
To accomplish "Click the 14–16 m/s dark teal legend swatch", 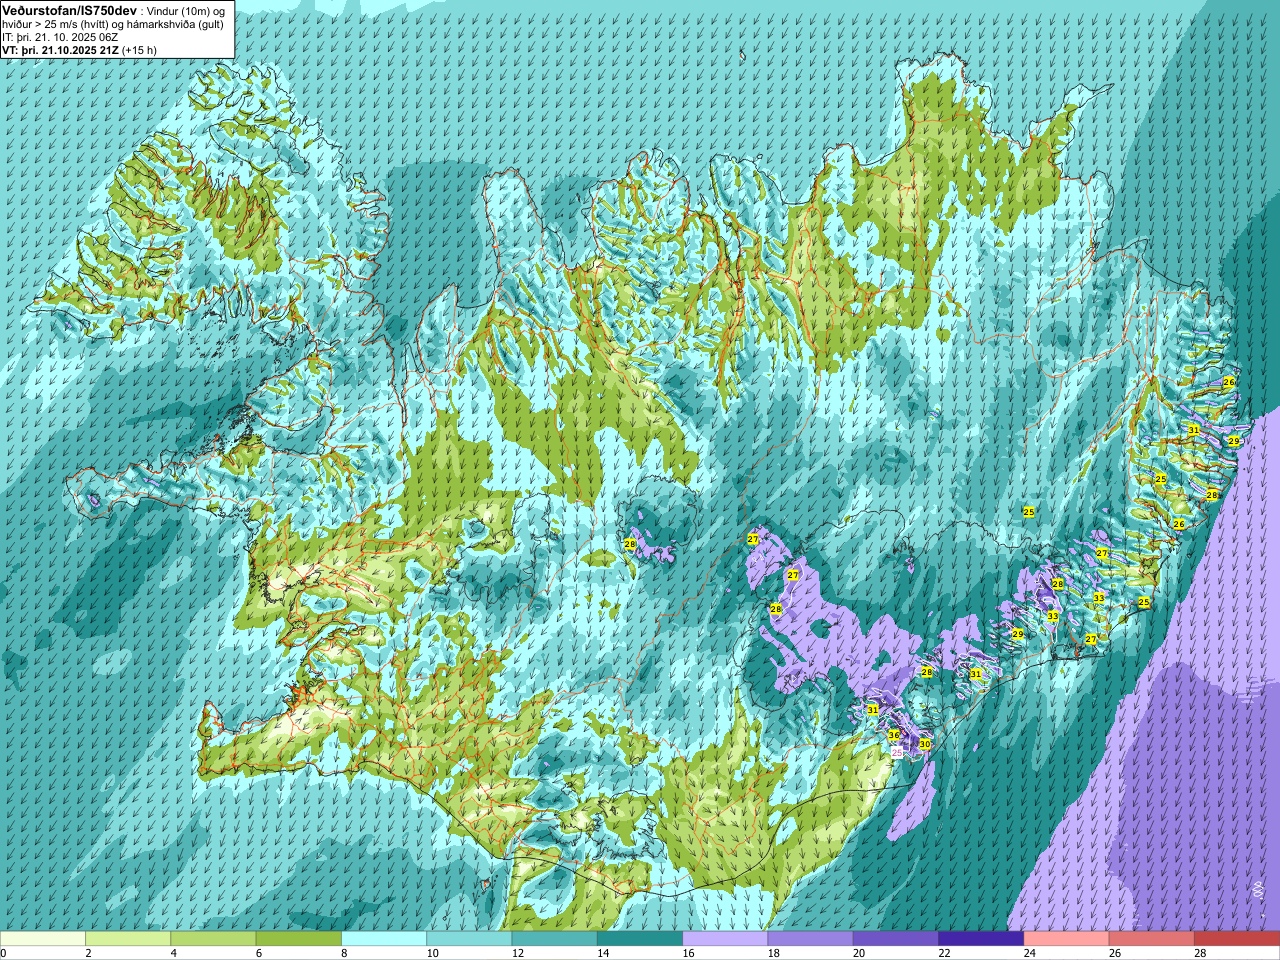I will click(x=640, y=939).
